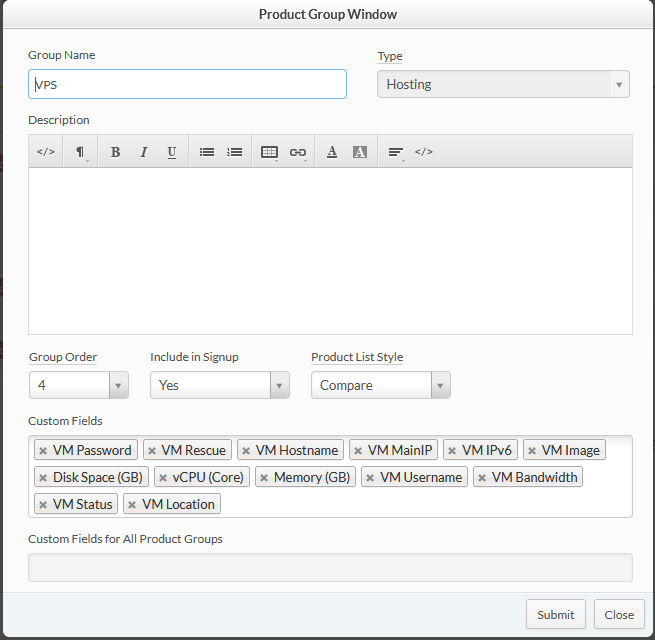This screenshot has width=655, height=640.
Task: Choose font color tool
Action: [x=332, y=152]
